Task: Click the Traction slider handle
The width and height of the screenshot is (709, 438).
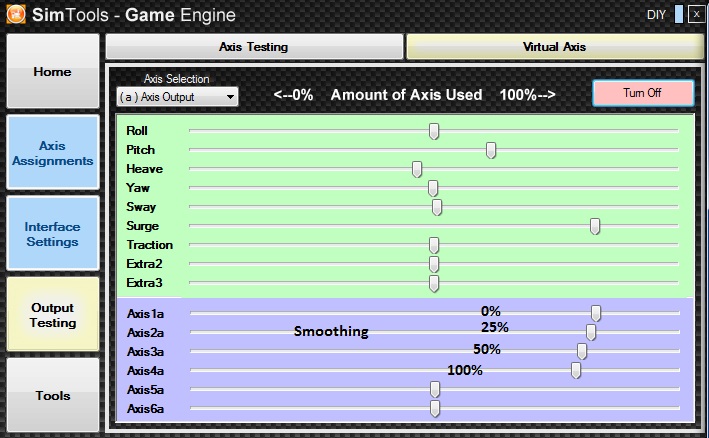Action: pyautogui.click(x=434, y=245)
